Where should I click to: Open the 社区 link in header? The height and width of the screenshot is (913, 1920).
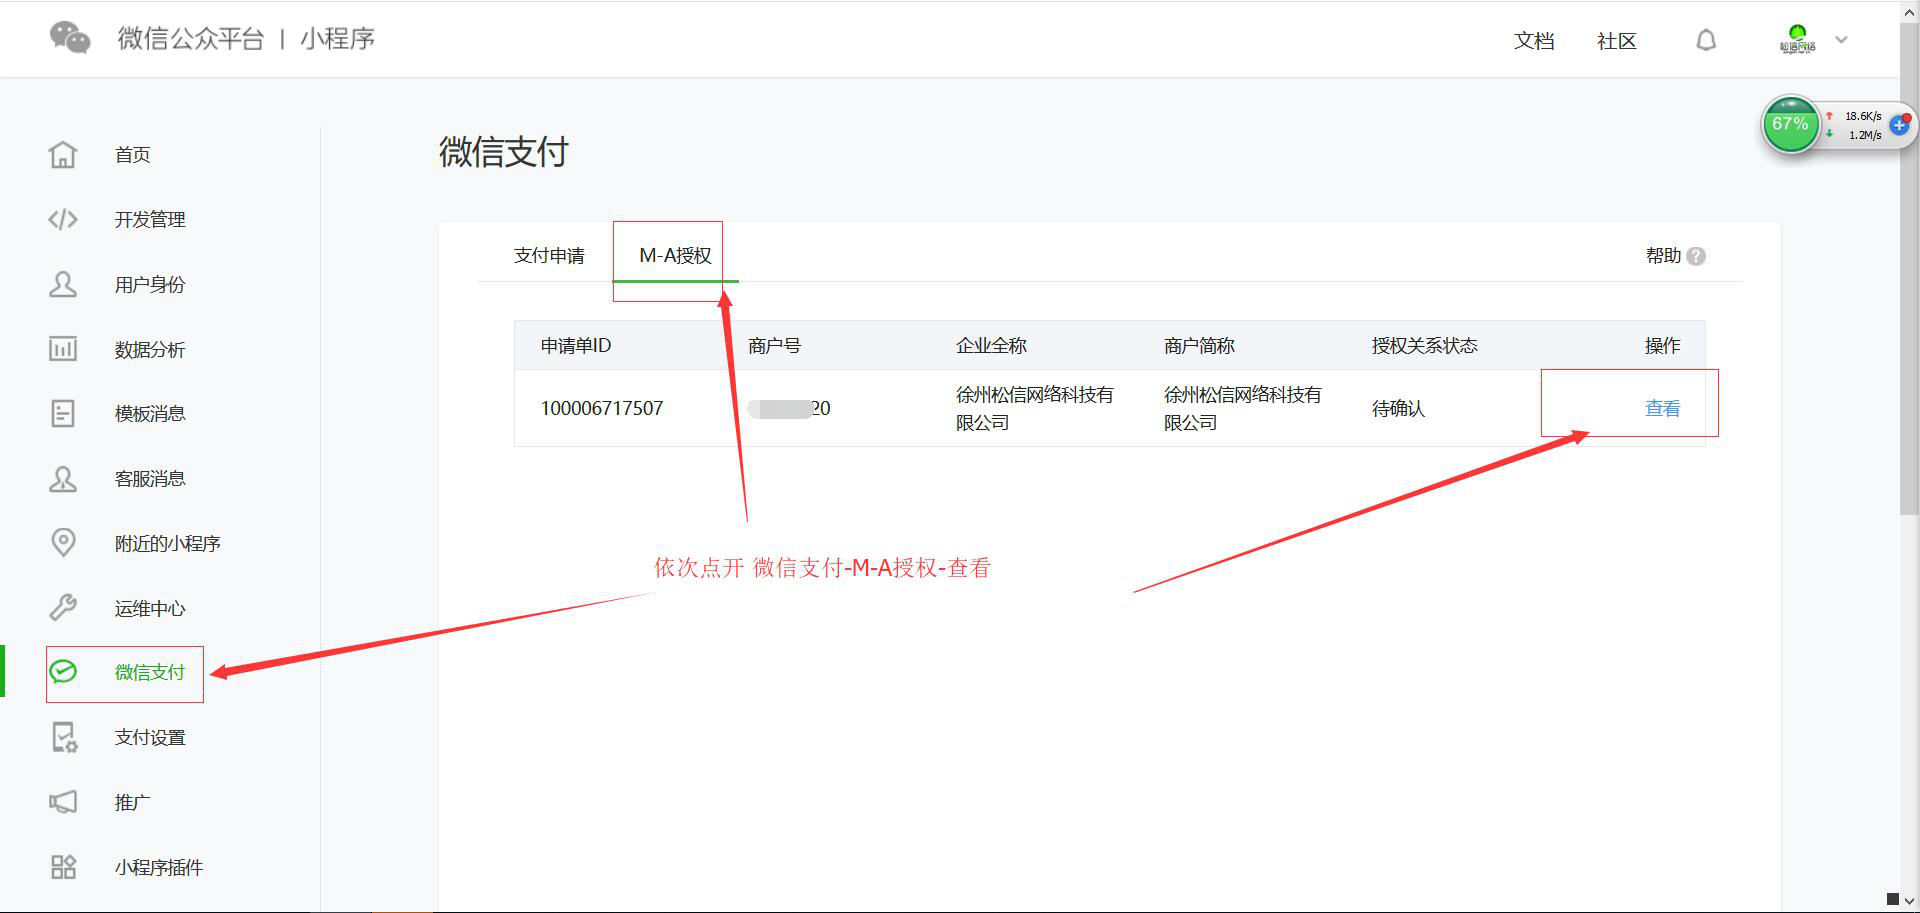pyautogui.click(x=1616, y=41)
